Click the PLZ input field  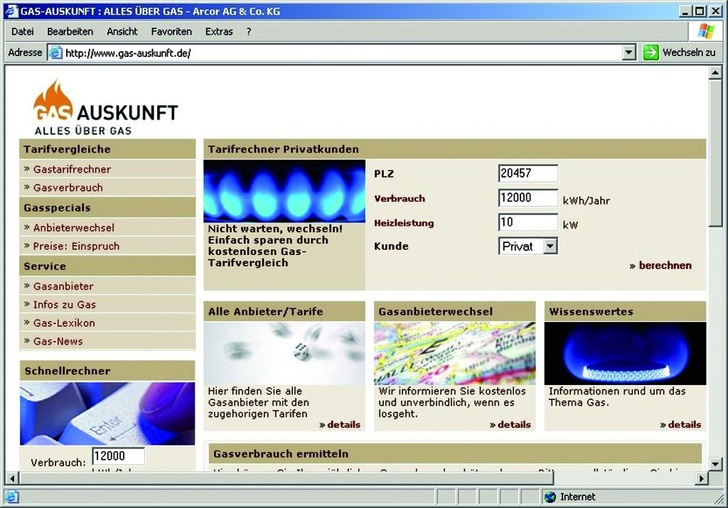[x=528, y=173]
